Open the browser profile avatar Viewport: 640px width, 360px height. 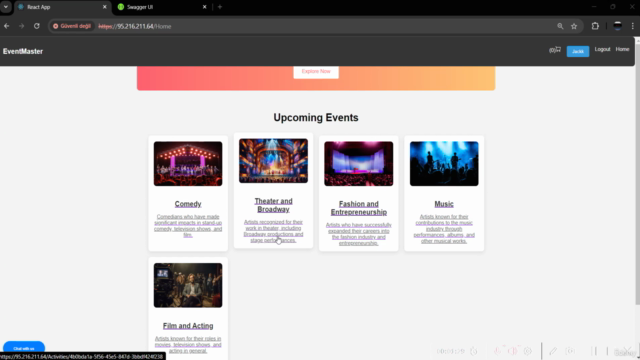pos(618,26)
